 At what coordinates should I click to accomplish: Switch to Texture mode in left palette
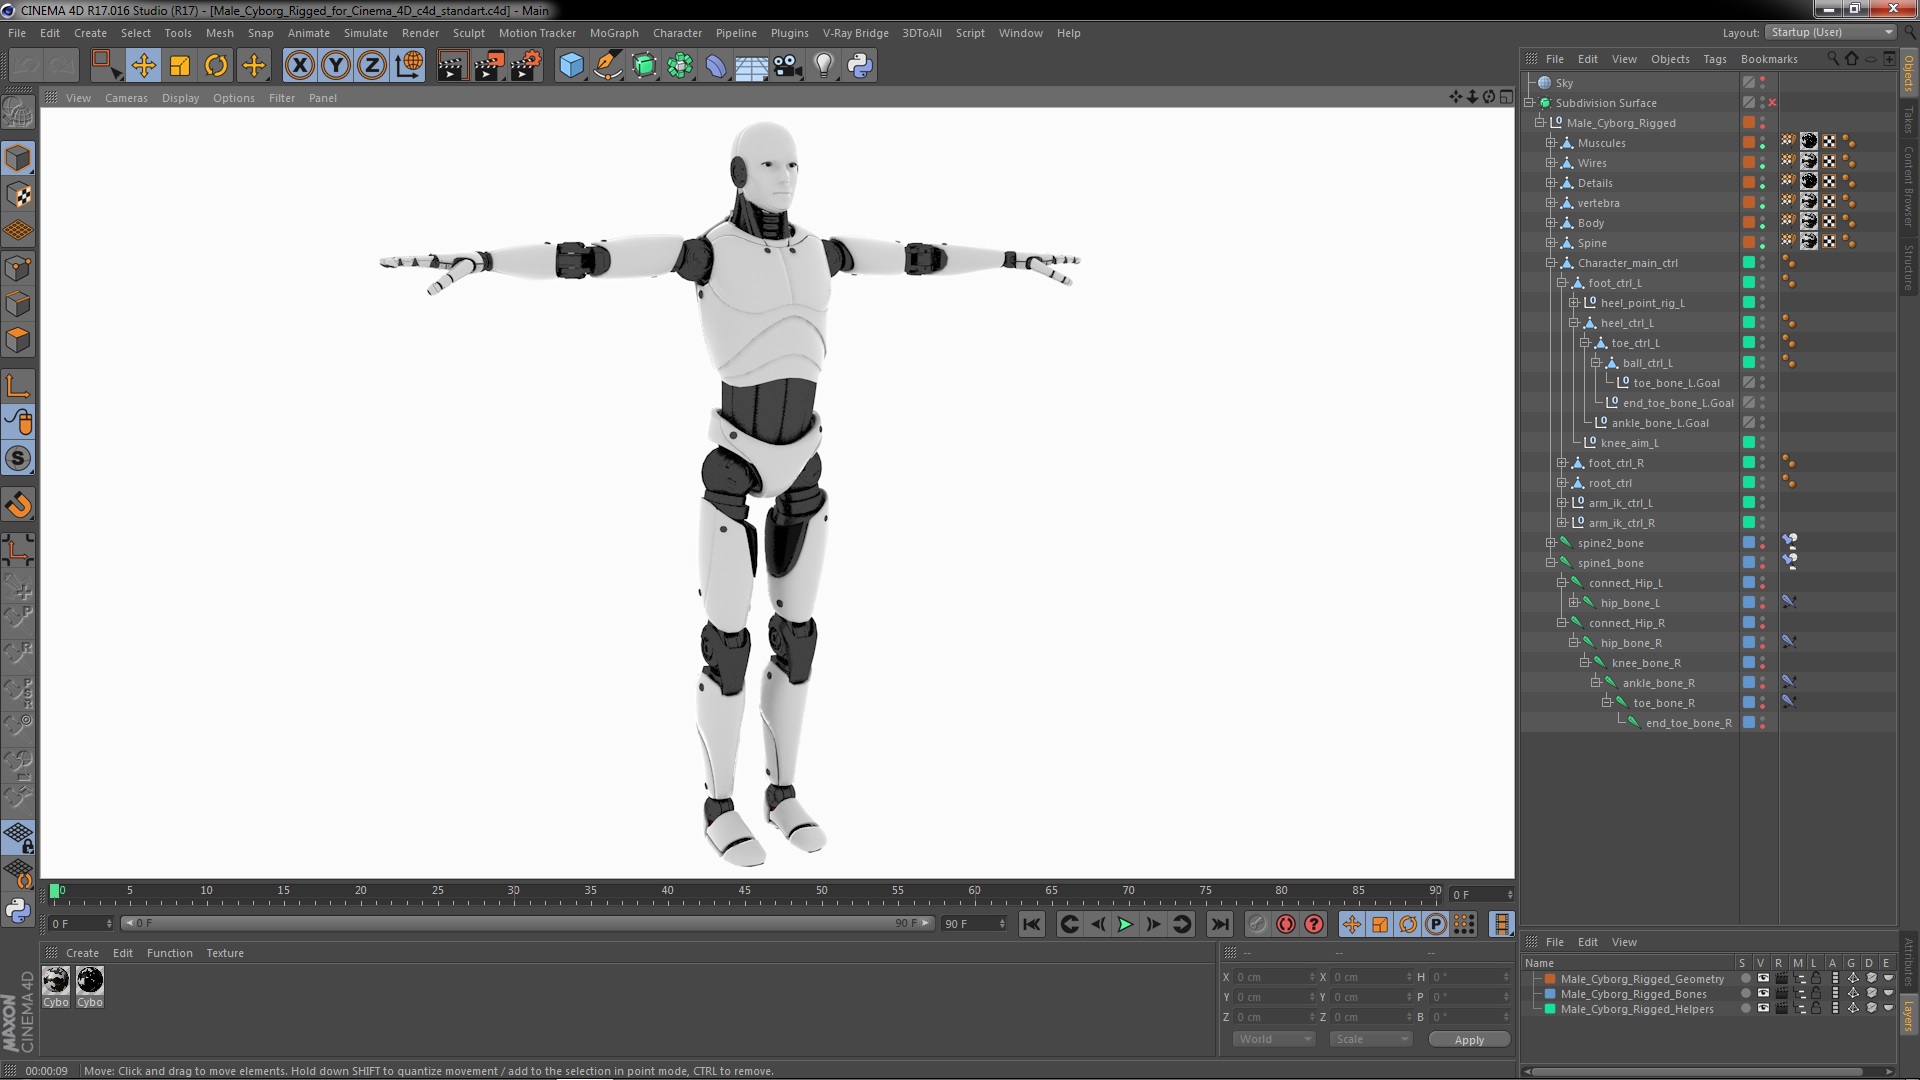point(18,194)
